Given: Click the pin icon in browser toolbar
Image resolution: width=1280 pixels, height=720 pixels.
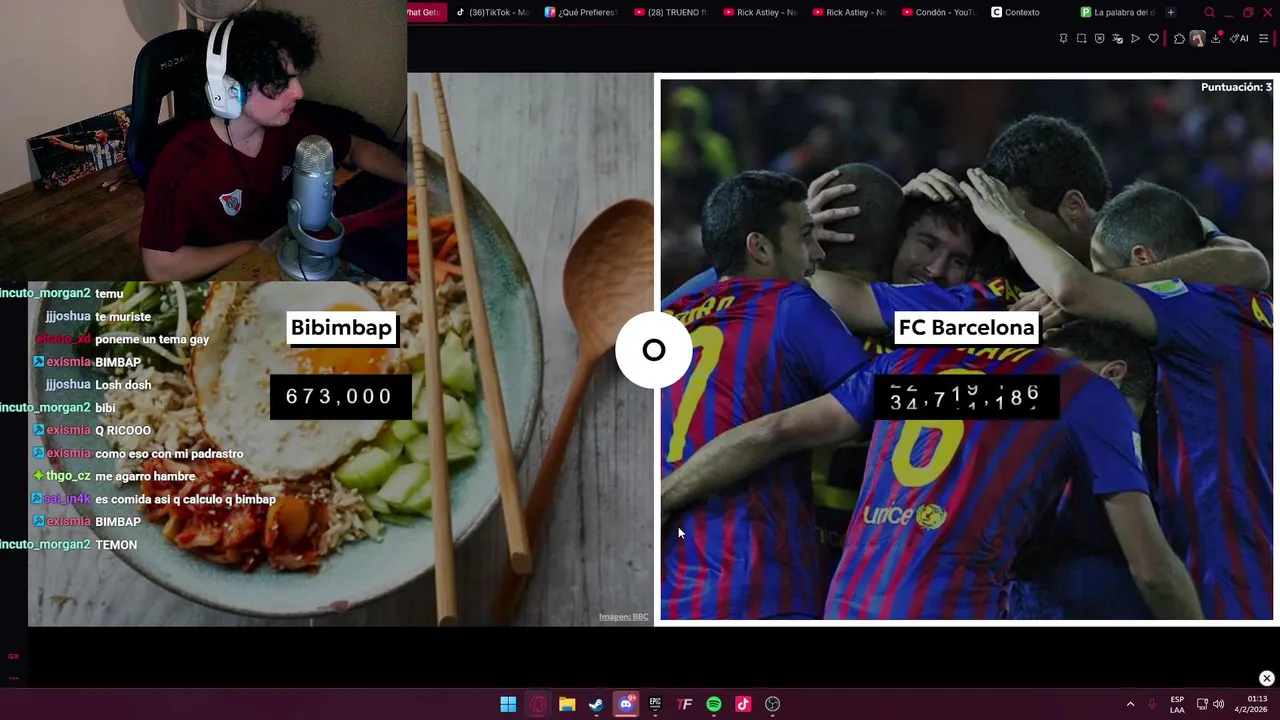Looking at the screenshot, I should (1063, 38).
